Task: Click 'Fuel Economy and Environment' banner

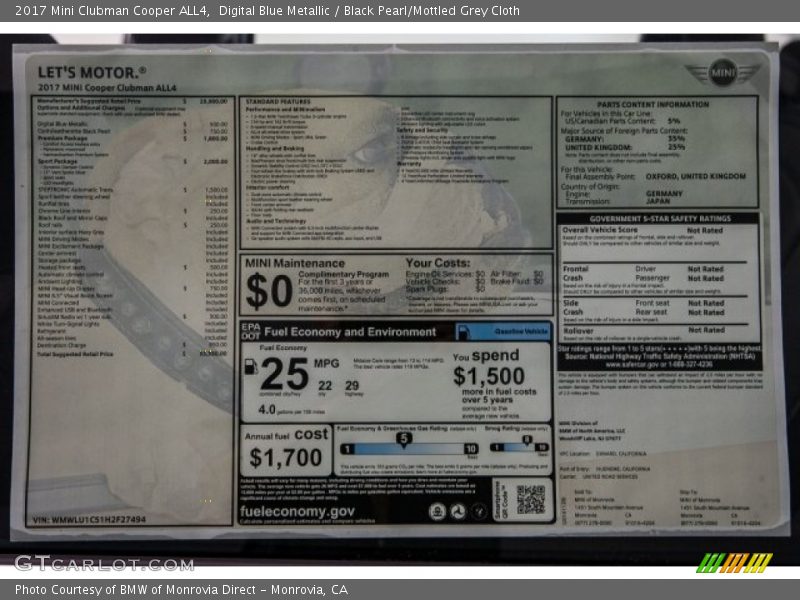Action: [350, 332]
